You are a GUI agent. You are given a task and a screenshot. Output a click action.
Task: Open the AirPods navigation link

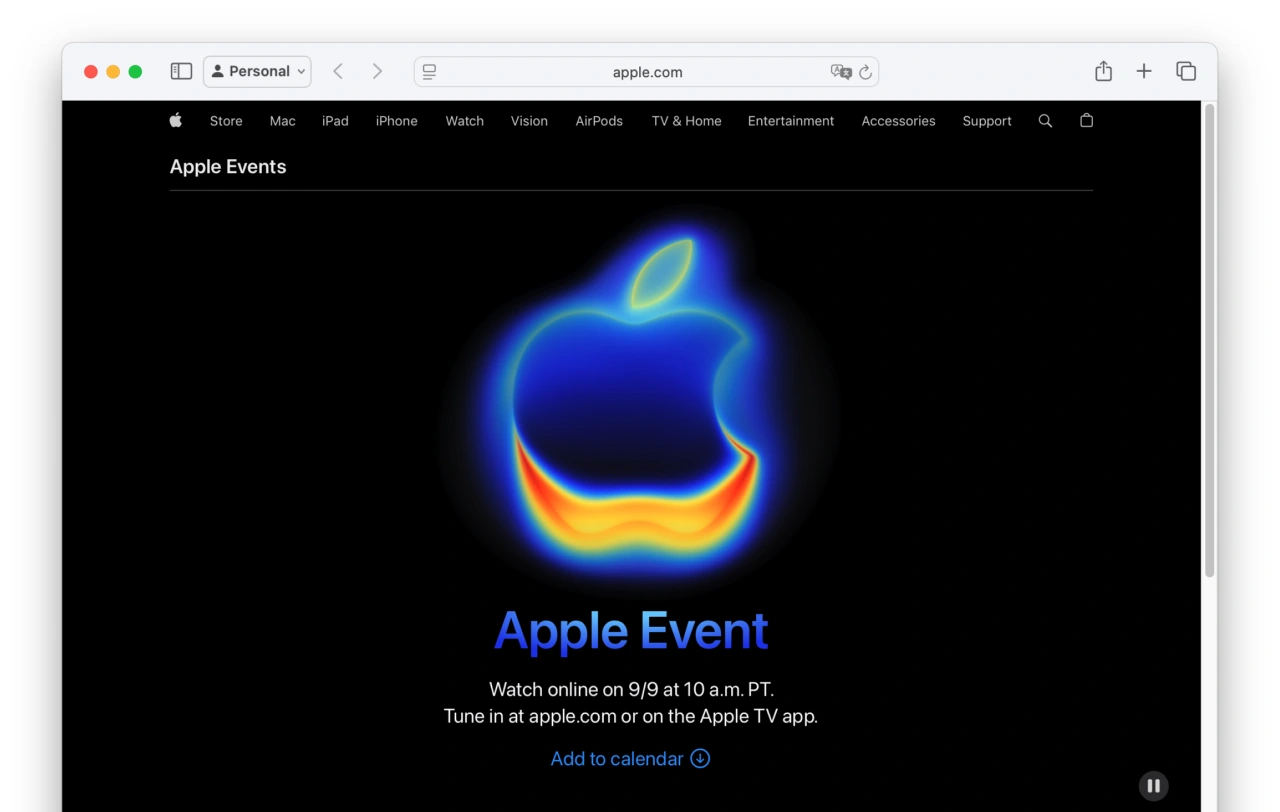click(x=599, y=121)
